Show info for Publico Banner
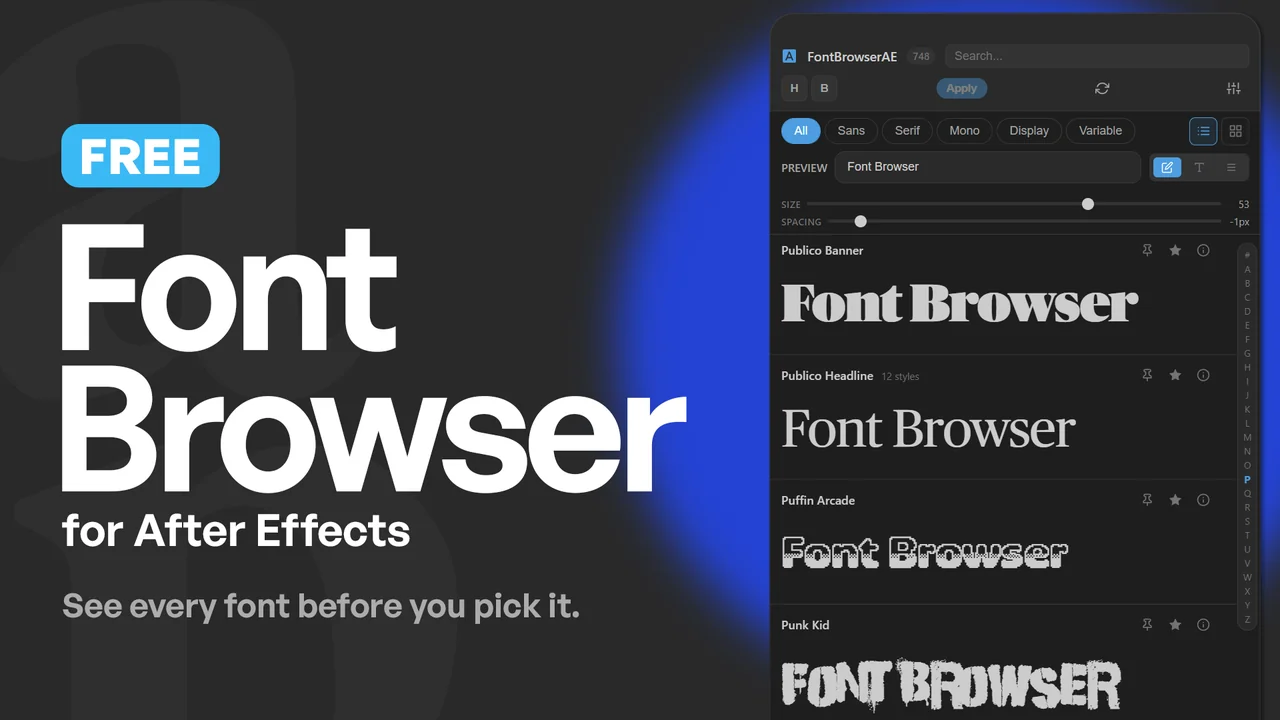 click(1203, 250)
